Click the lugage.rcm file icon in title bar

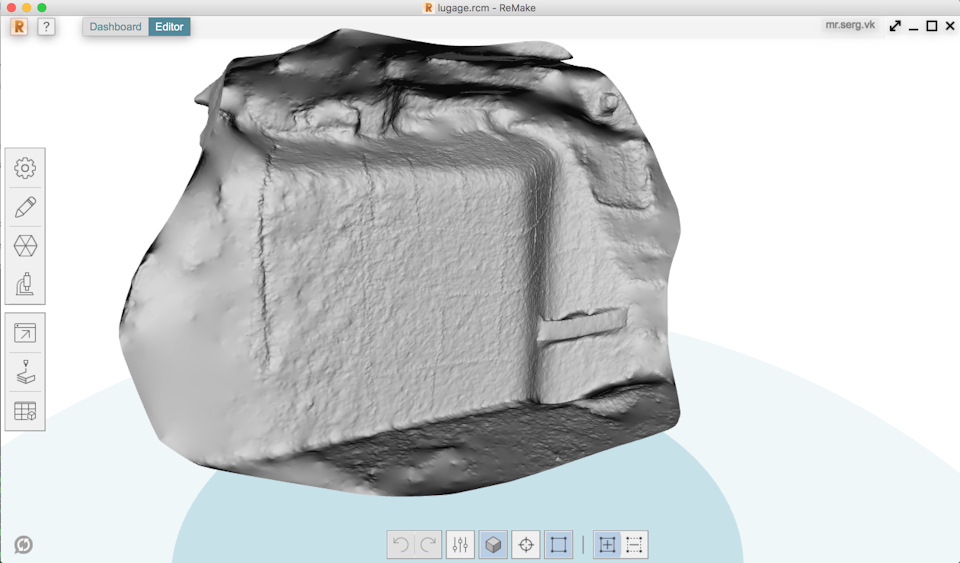coord(428,8)
